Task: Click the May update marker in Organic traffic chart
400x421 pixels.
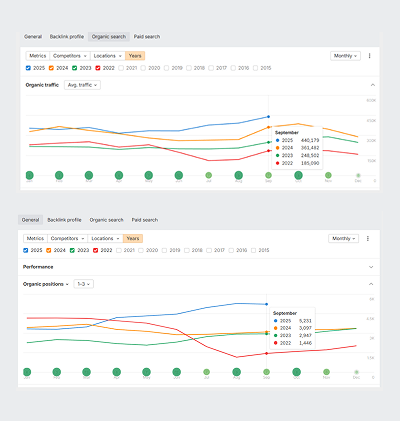Action: pyautogui.click(x=149, y=175)
